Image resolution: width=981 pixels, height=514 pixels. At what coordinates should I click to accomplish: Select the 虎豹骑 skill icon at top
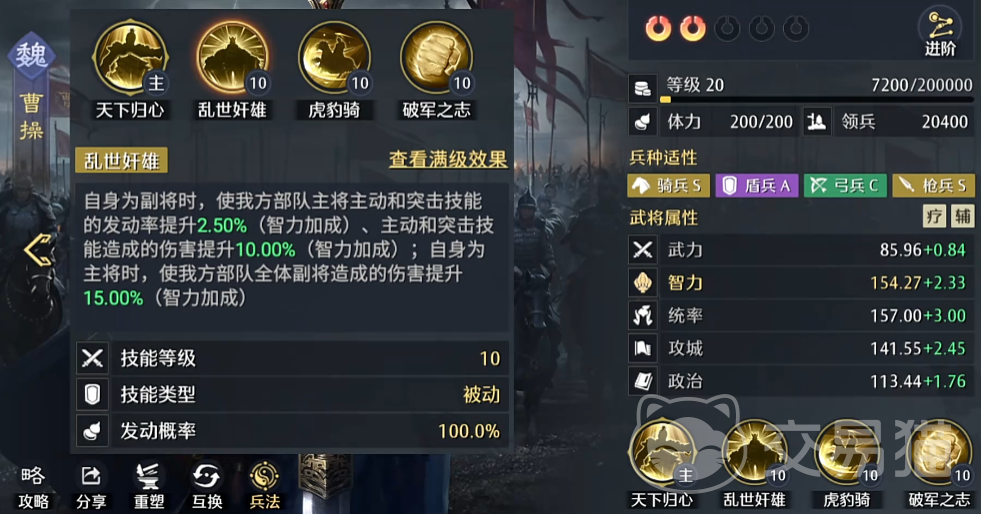(x=334, y=58)
